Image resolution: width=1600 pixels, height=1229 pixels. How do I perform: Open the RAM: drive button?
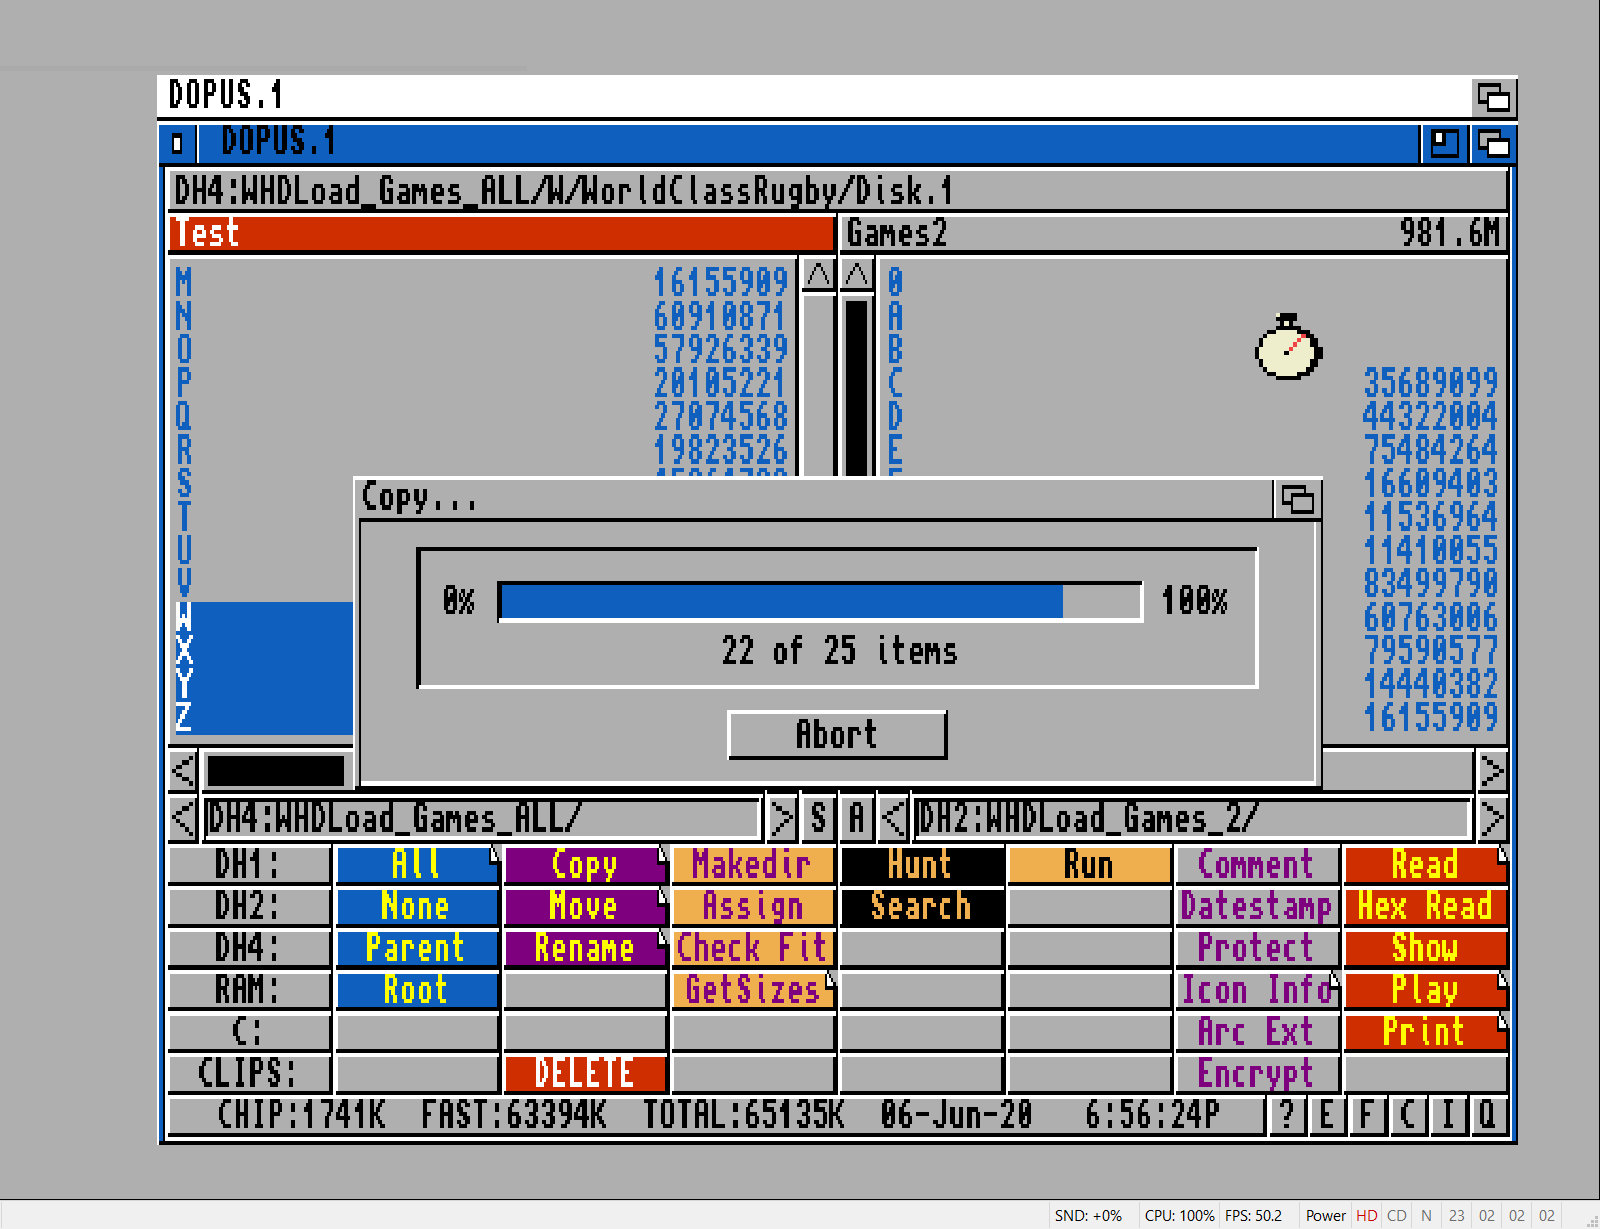point(249,990)
